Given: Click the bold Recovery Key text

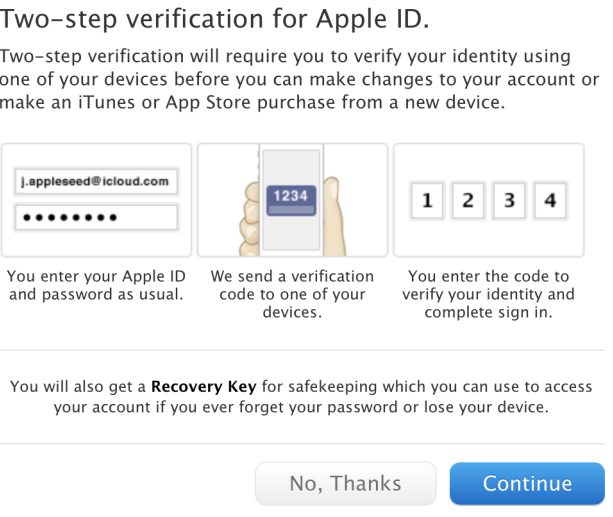Looking at the screenshot, I should pos(203,386).
